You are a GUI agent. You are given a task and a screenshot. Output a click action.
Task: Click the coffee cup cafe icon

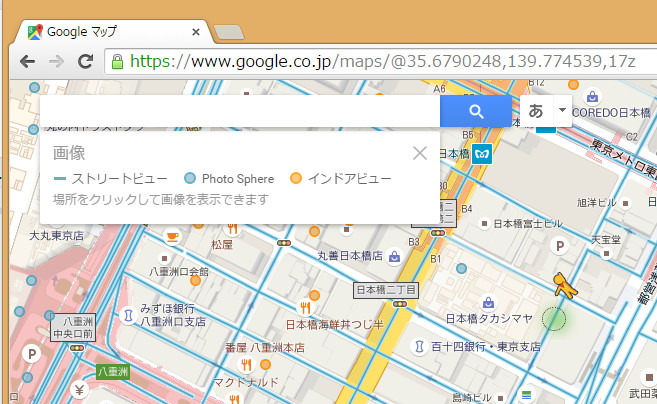tap(172, 237)
